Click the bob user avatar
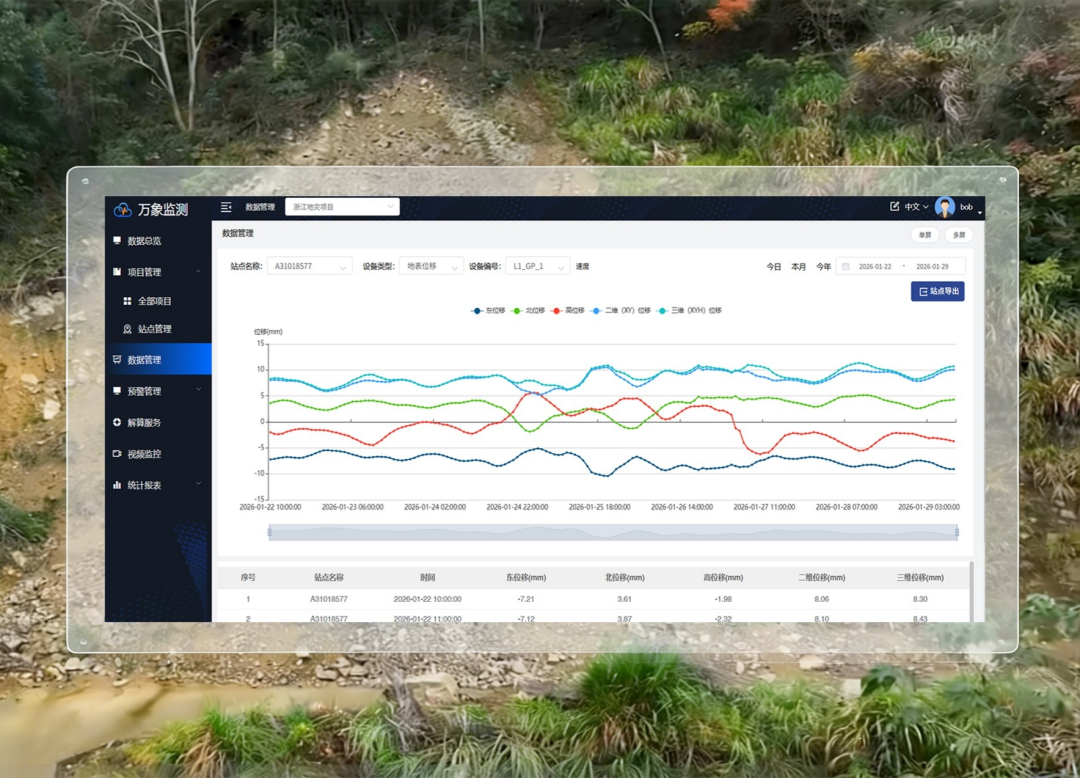The height and width of the screenshot is (778, 1080). pyautogui.click(x=944, y=207)
